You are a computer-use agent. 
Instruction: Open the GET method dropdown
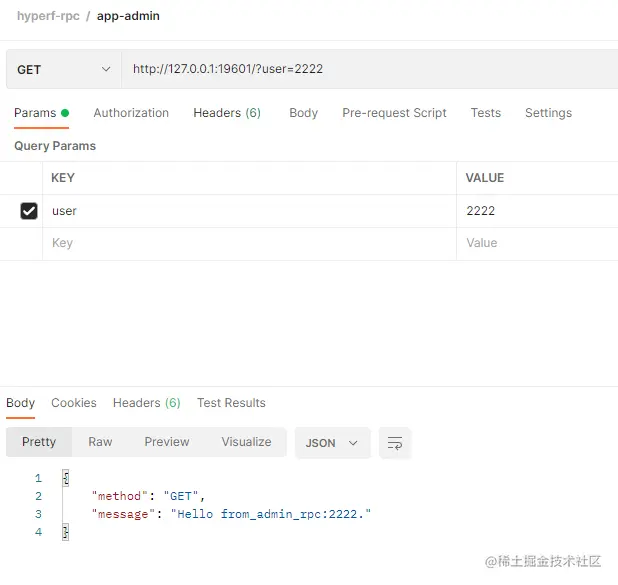click(63, 69)
